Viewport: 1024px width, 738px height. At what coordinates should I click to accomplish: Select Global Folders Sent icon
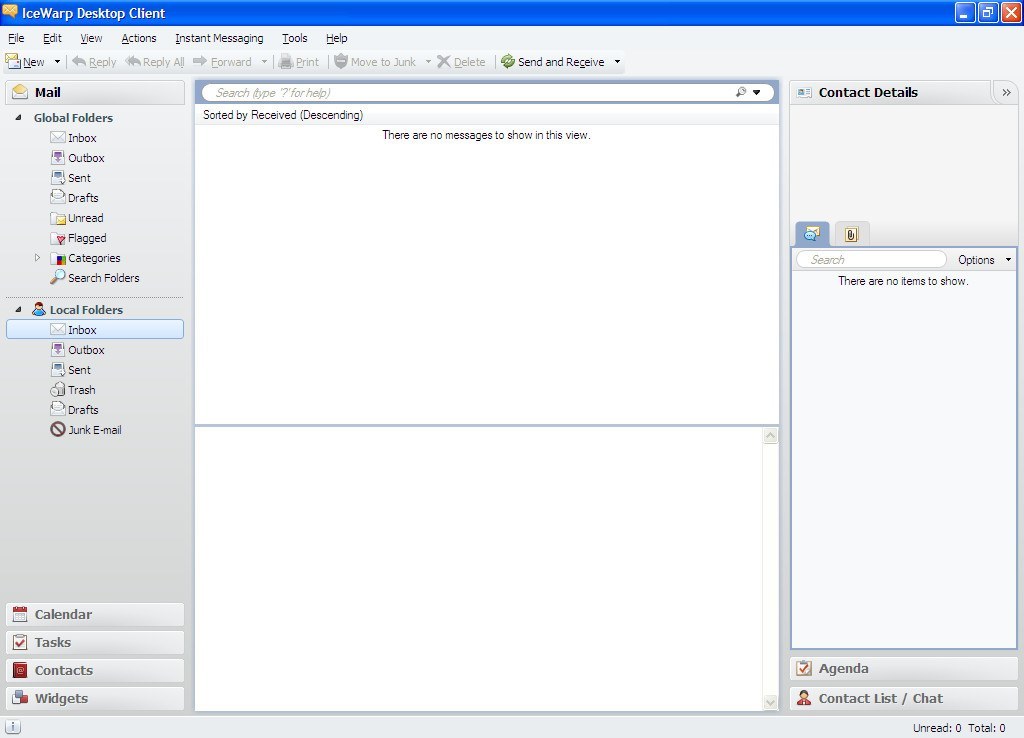(57, 177)
